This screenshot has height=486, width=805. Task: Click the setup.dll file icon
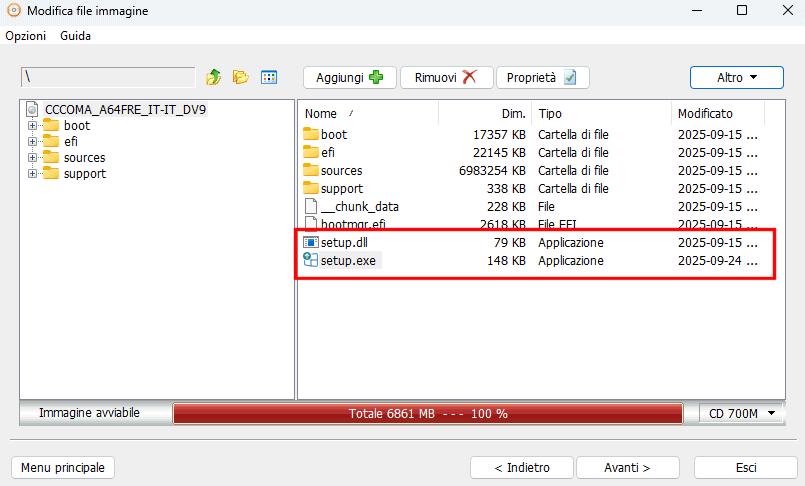(x=311, y=242)
